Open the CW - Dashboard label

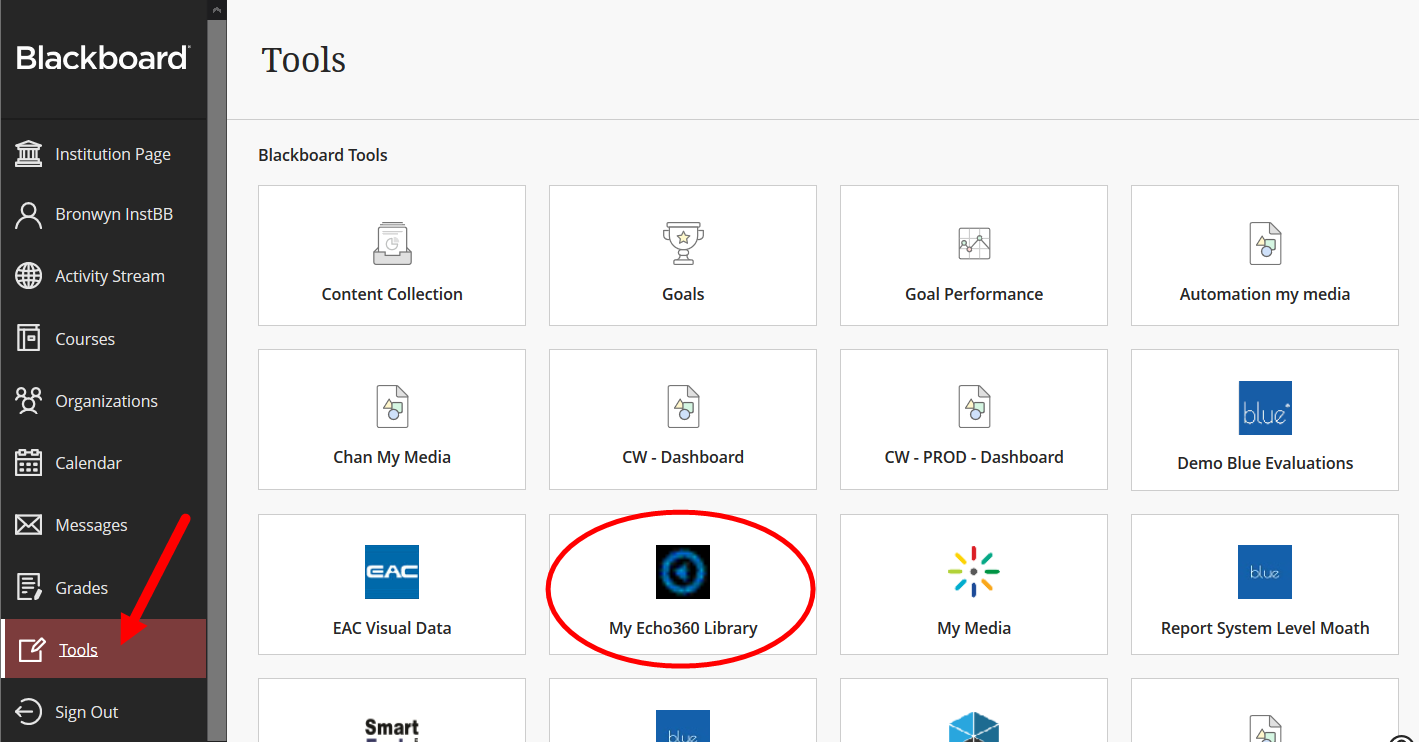point(683,457)
